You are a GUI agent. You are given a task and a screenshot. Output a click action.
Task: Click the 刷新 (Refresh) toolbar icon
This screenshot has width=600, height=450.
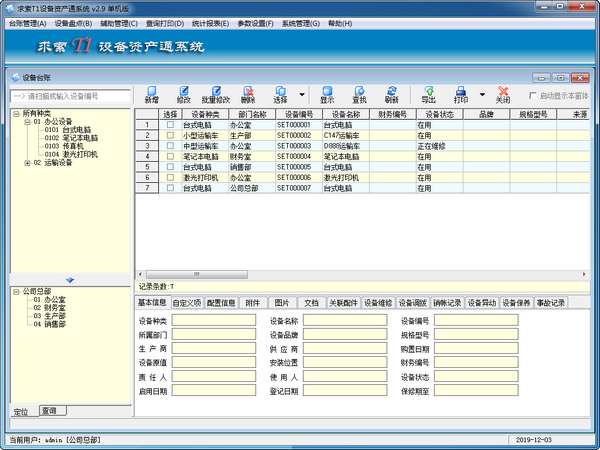coord(391,95)
